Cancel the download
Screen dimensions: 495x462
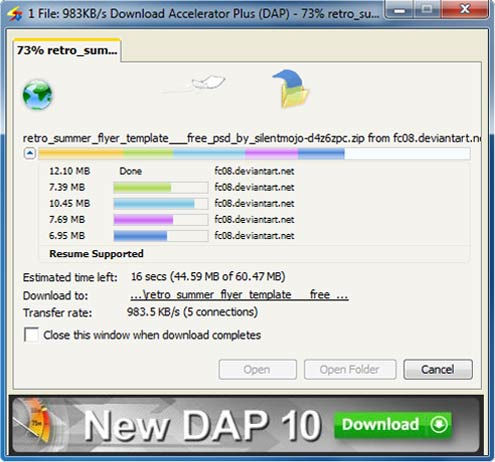point(438,369)
